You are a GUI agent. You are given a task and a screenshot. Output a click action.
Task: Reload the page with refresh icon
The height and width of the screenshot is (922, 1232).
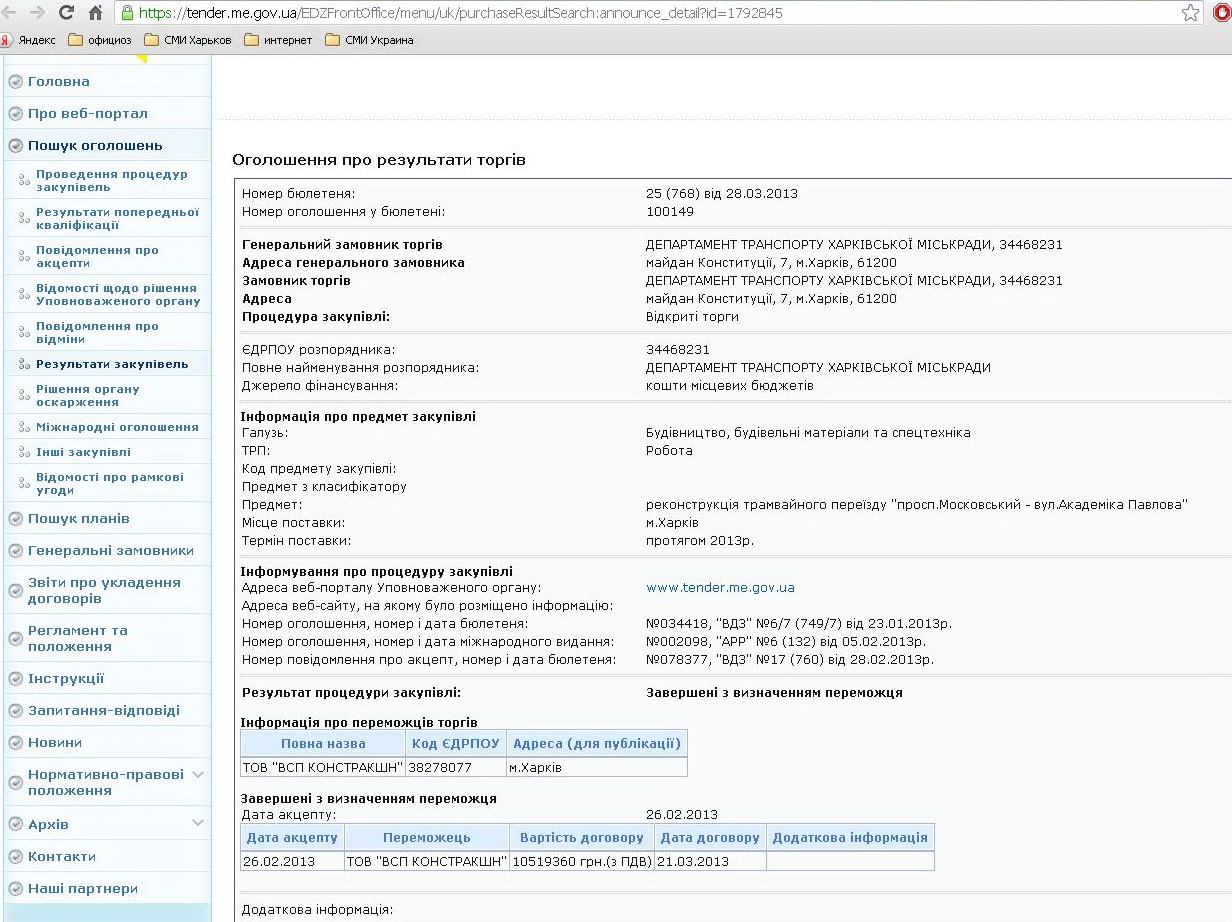[67, 13]
